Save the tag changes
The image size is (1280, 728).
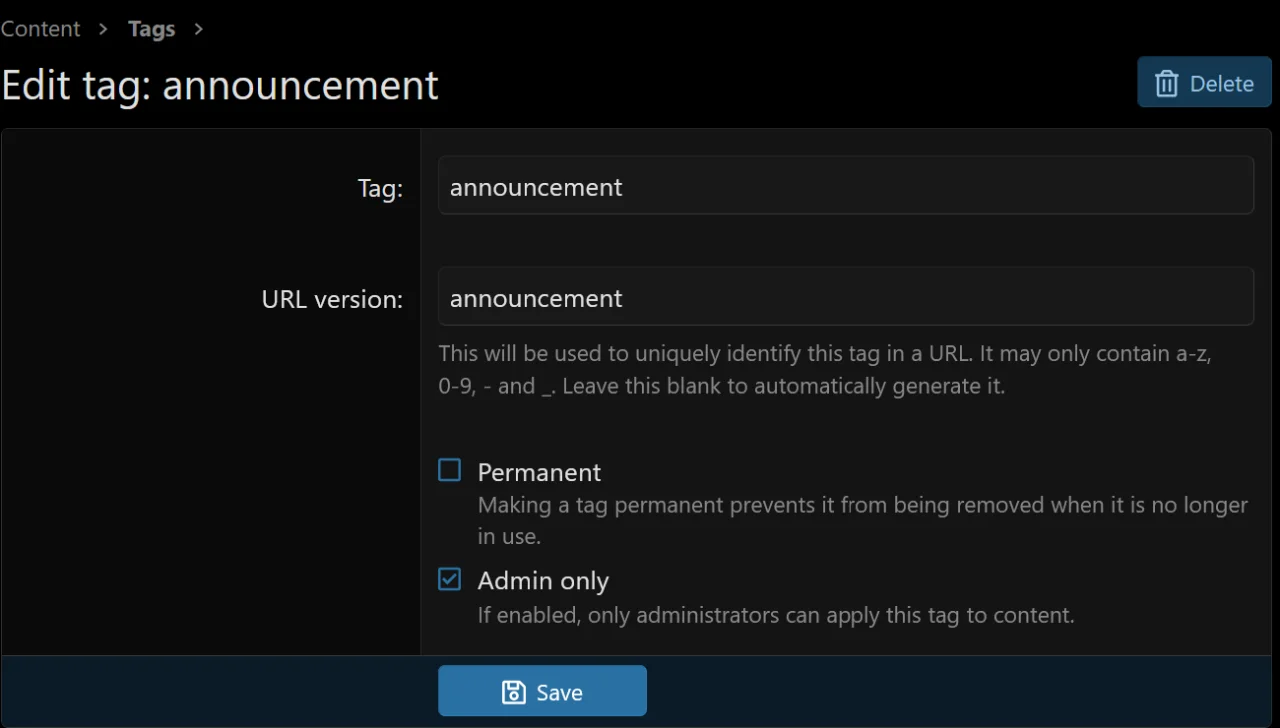542,691
